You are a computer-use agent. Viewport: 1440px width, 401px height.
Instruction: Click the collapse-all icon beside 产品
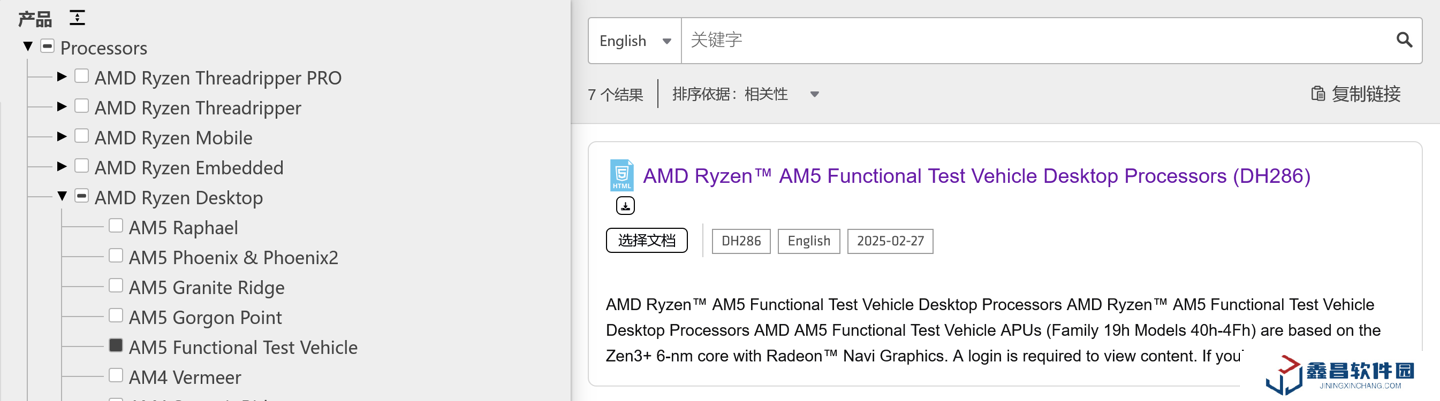[x=77, y=18]
